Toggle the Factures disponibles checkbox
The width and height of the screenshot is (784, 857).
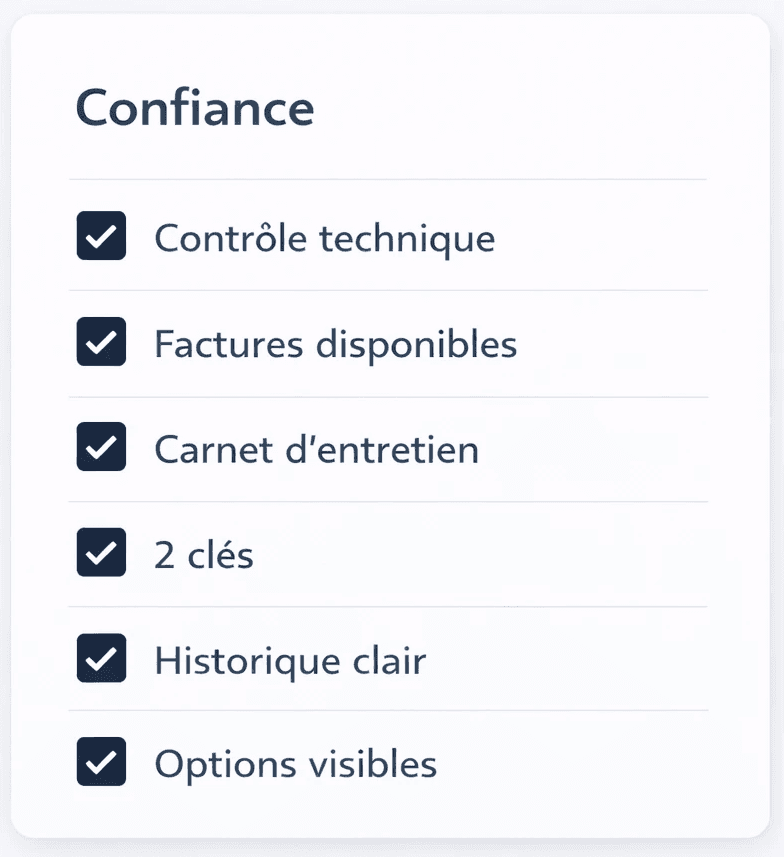pos(101,342)
